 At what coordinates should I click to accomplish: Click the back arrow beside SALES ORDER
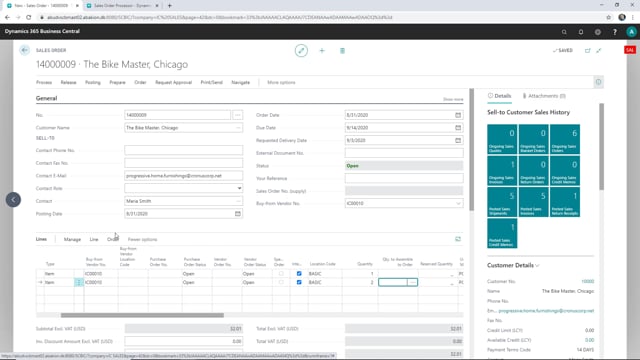pos(24,50)
